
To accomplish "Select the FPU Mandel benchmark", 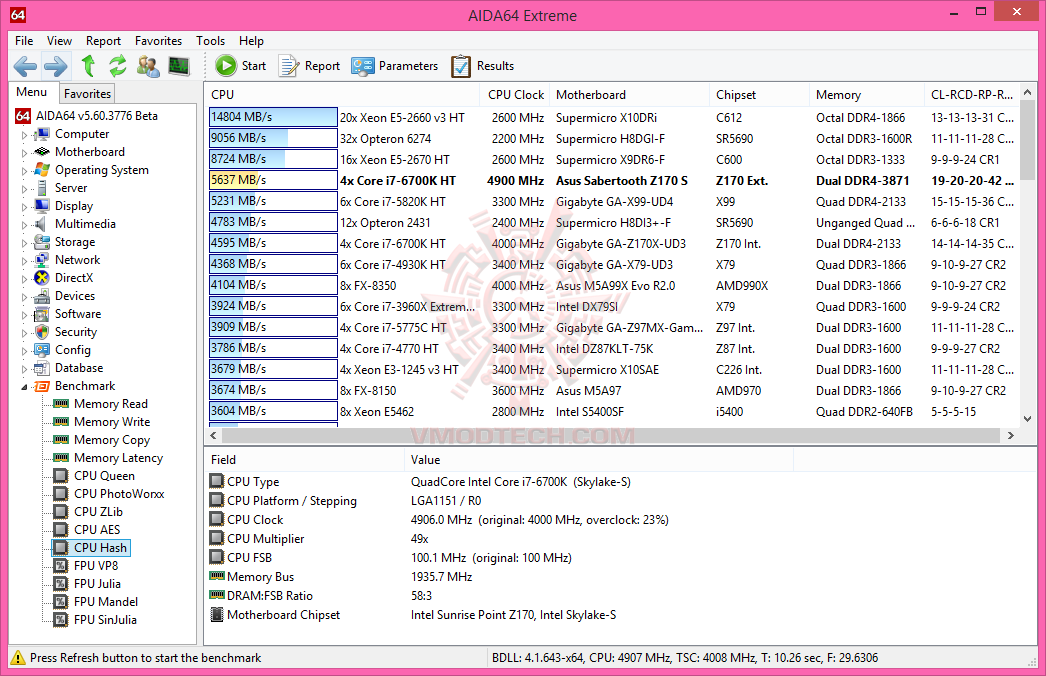I will click(x=105, y=601).
